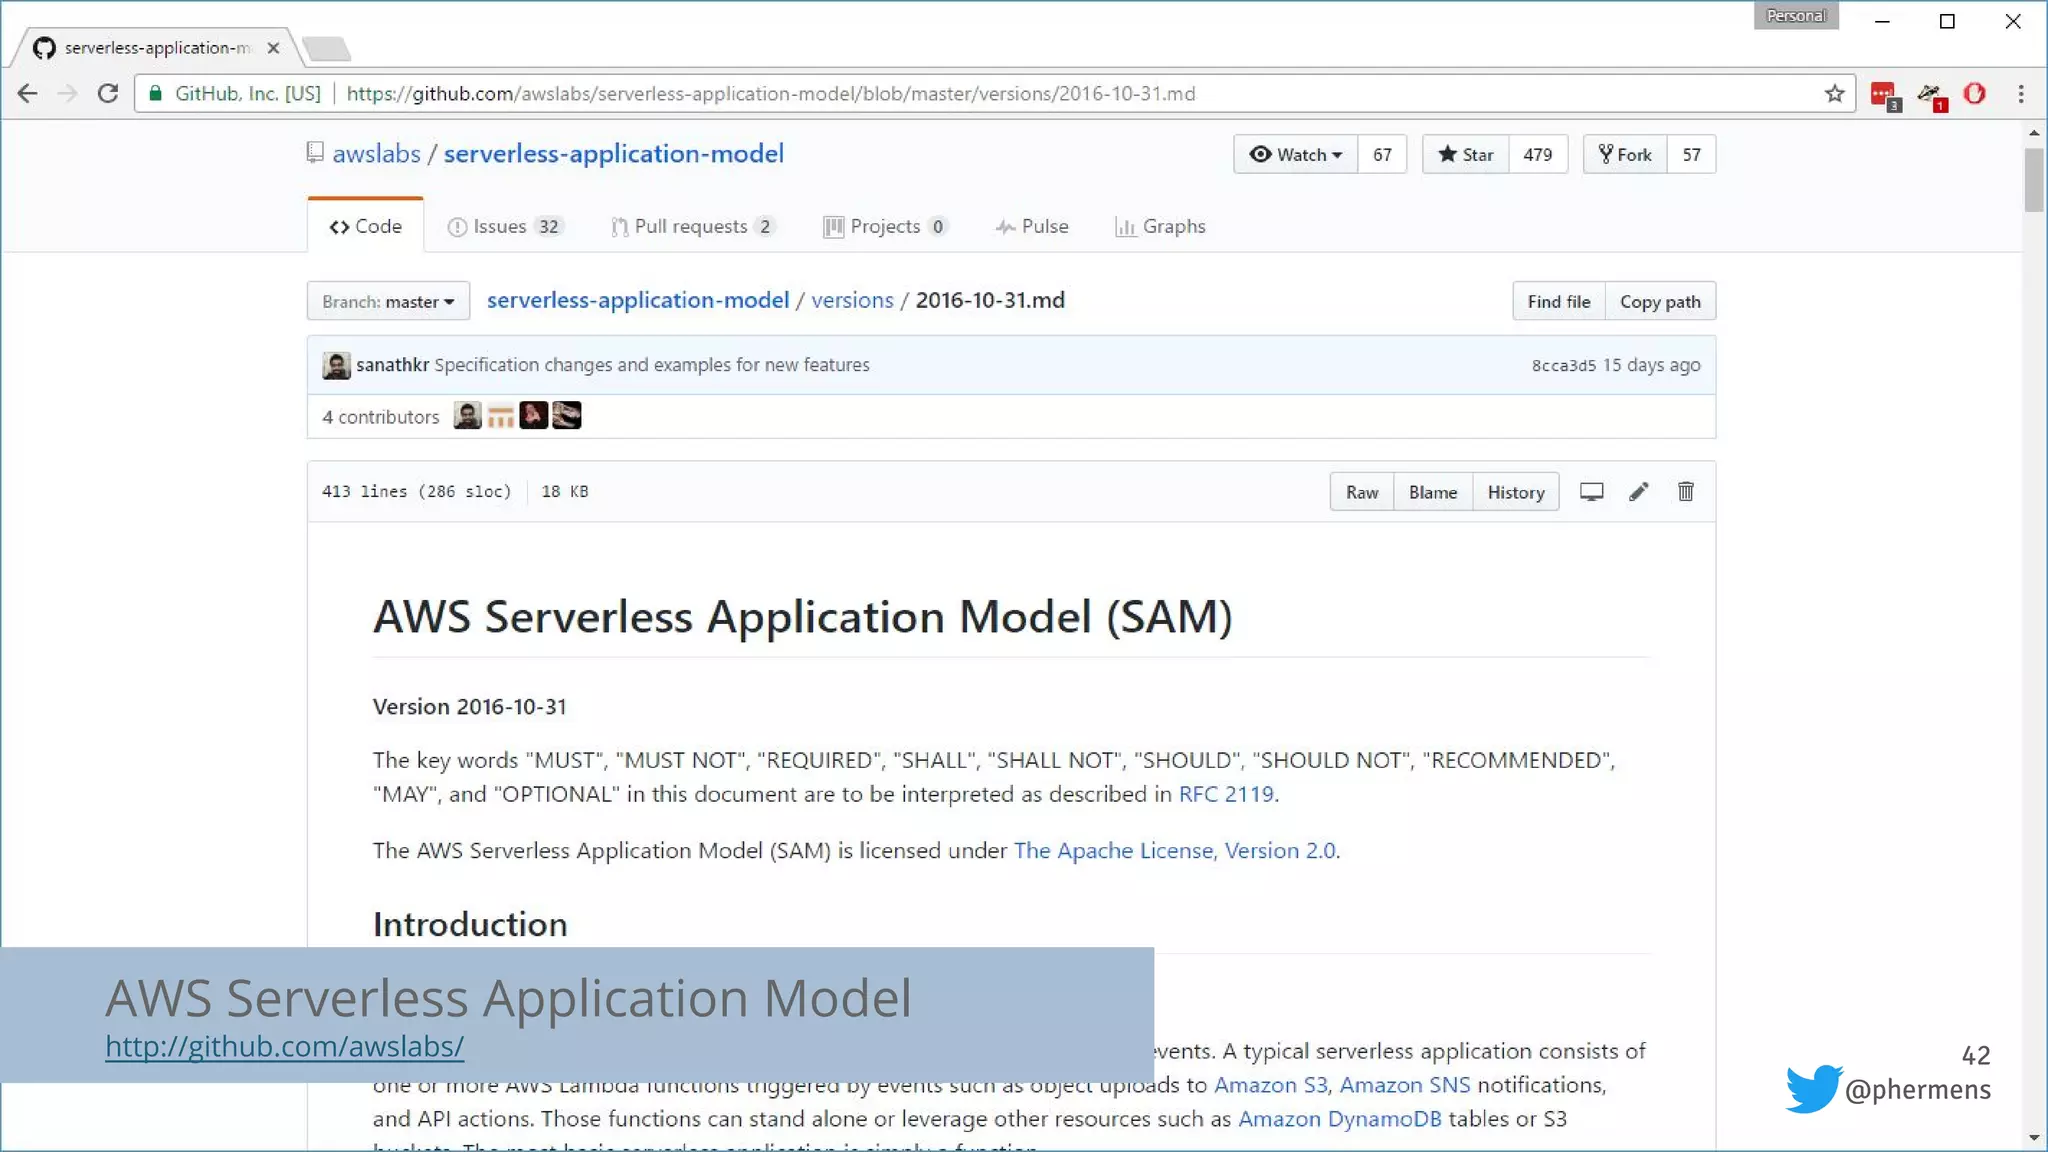This screenshot has width=2048, height=1152.
Task: Click the browser forward arrow
Action: coord(67,94)
